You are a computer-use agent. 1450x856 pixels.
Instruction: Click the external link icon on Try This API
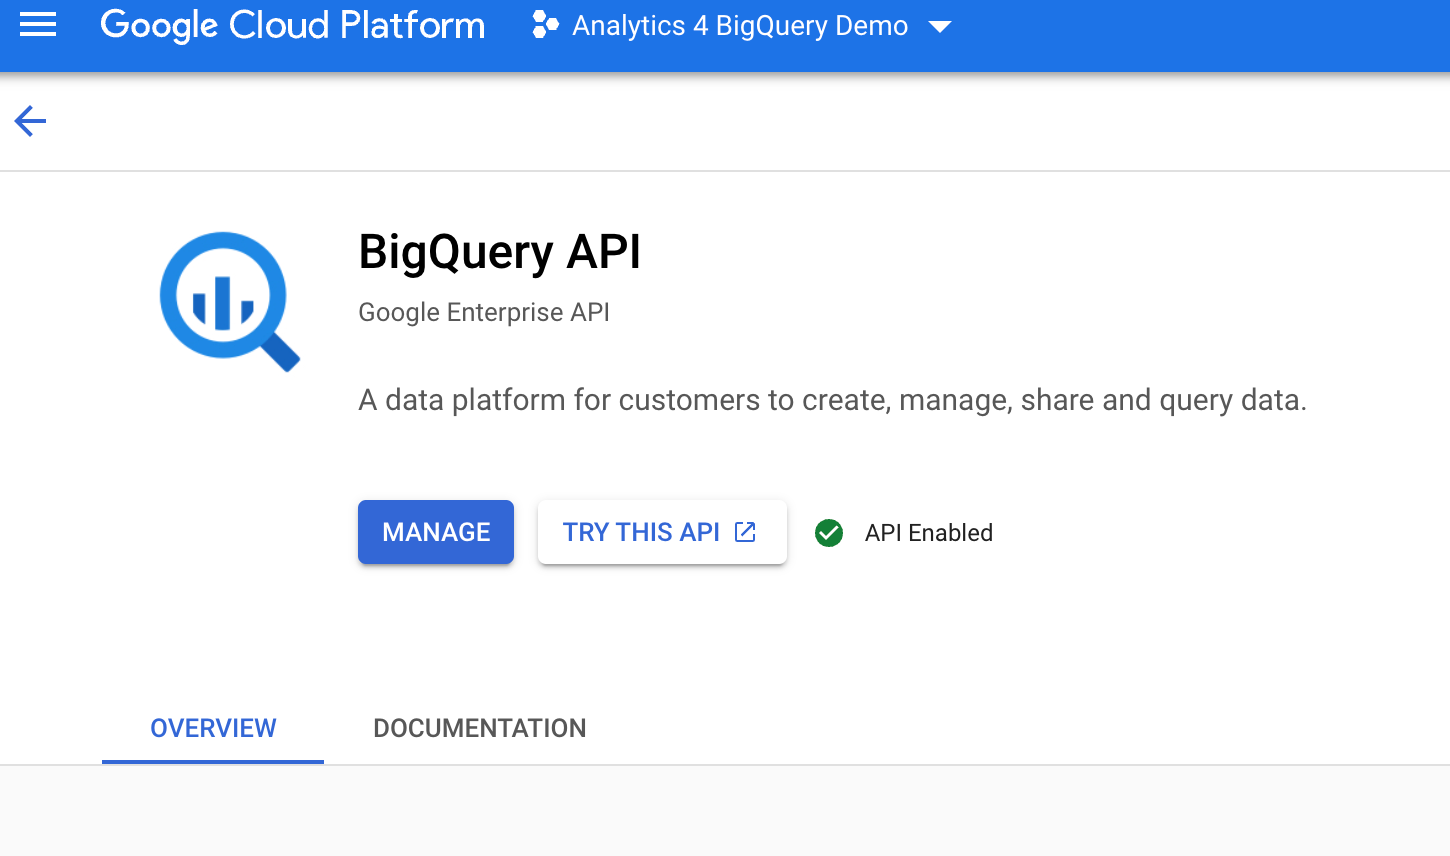coord(745,532)
